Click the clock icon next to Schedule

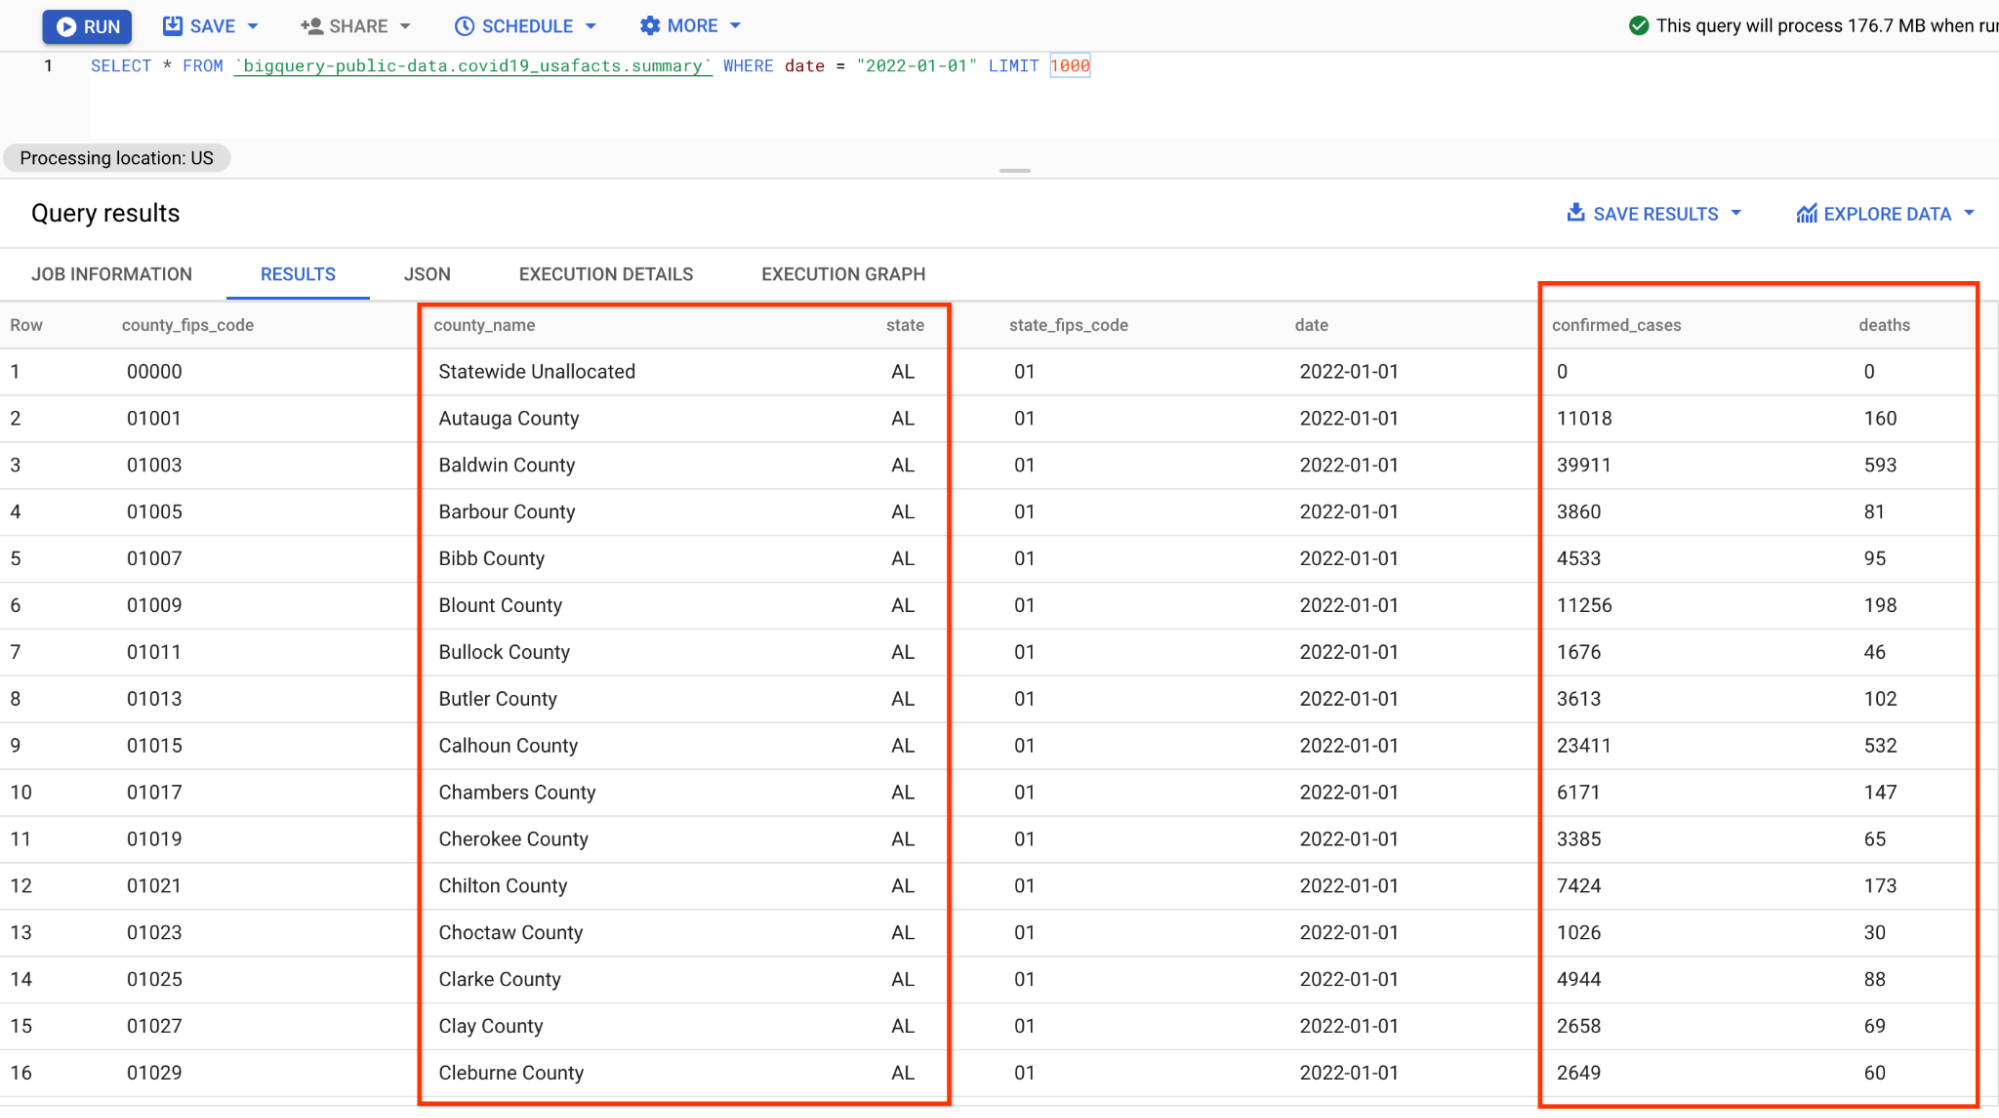pyautogui.click(x=463, y=25)
